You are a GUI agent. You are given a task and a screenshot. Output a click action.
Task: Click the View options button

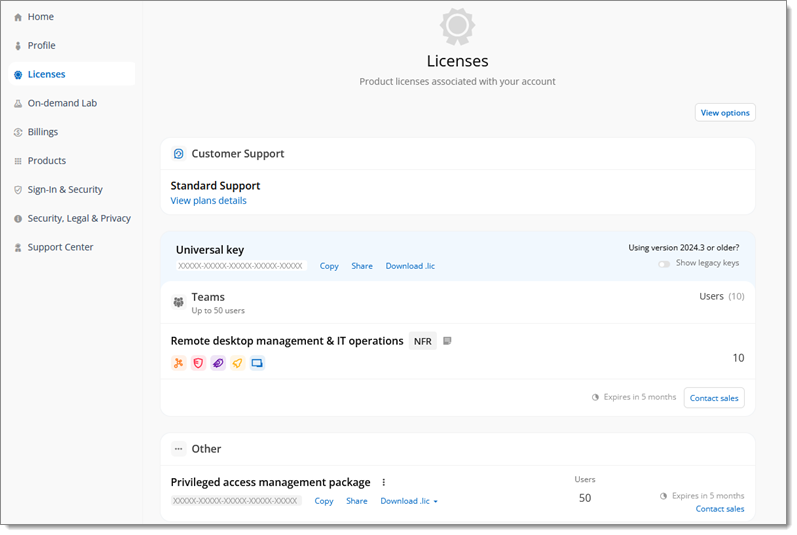point(725,113)
